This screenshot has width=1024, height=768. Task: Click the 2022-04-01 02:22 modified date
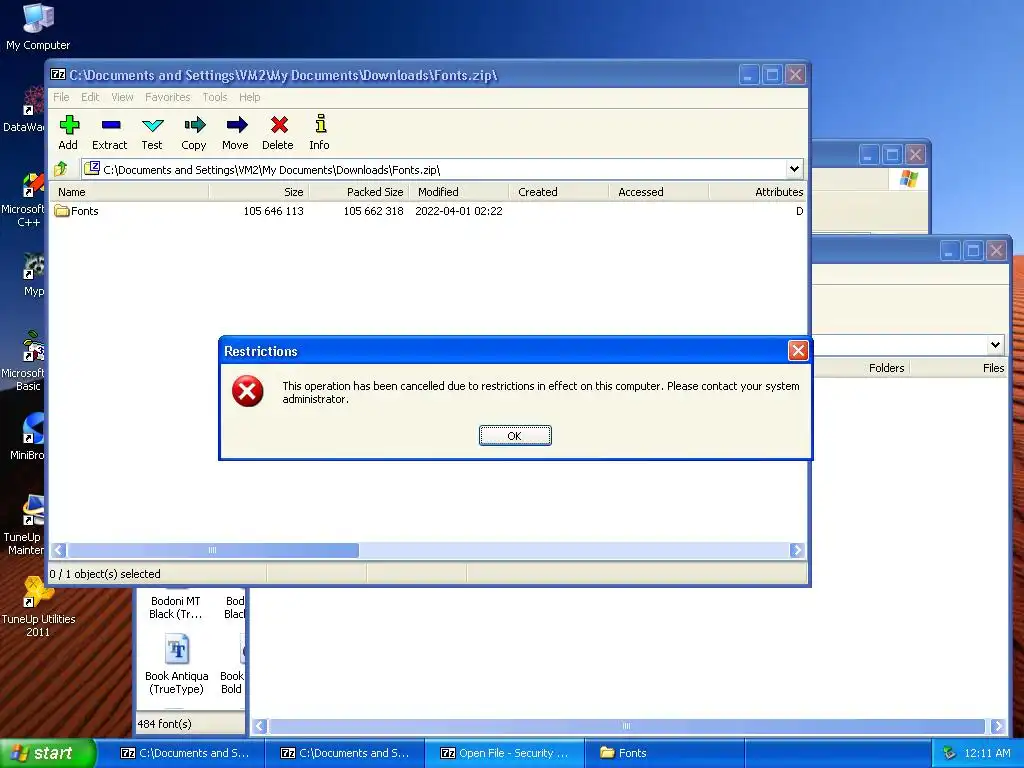(459, 211)
